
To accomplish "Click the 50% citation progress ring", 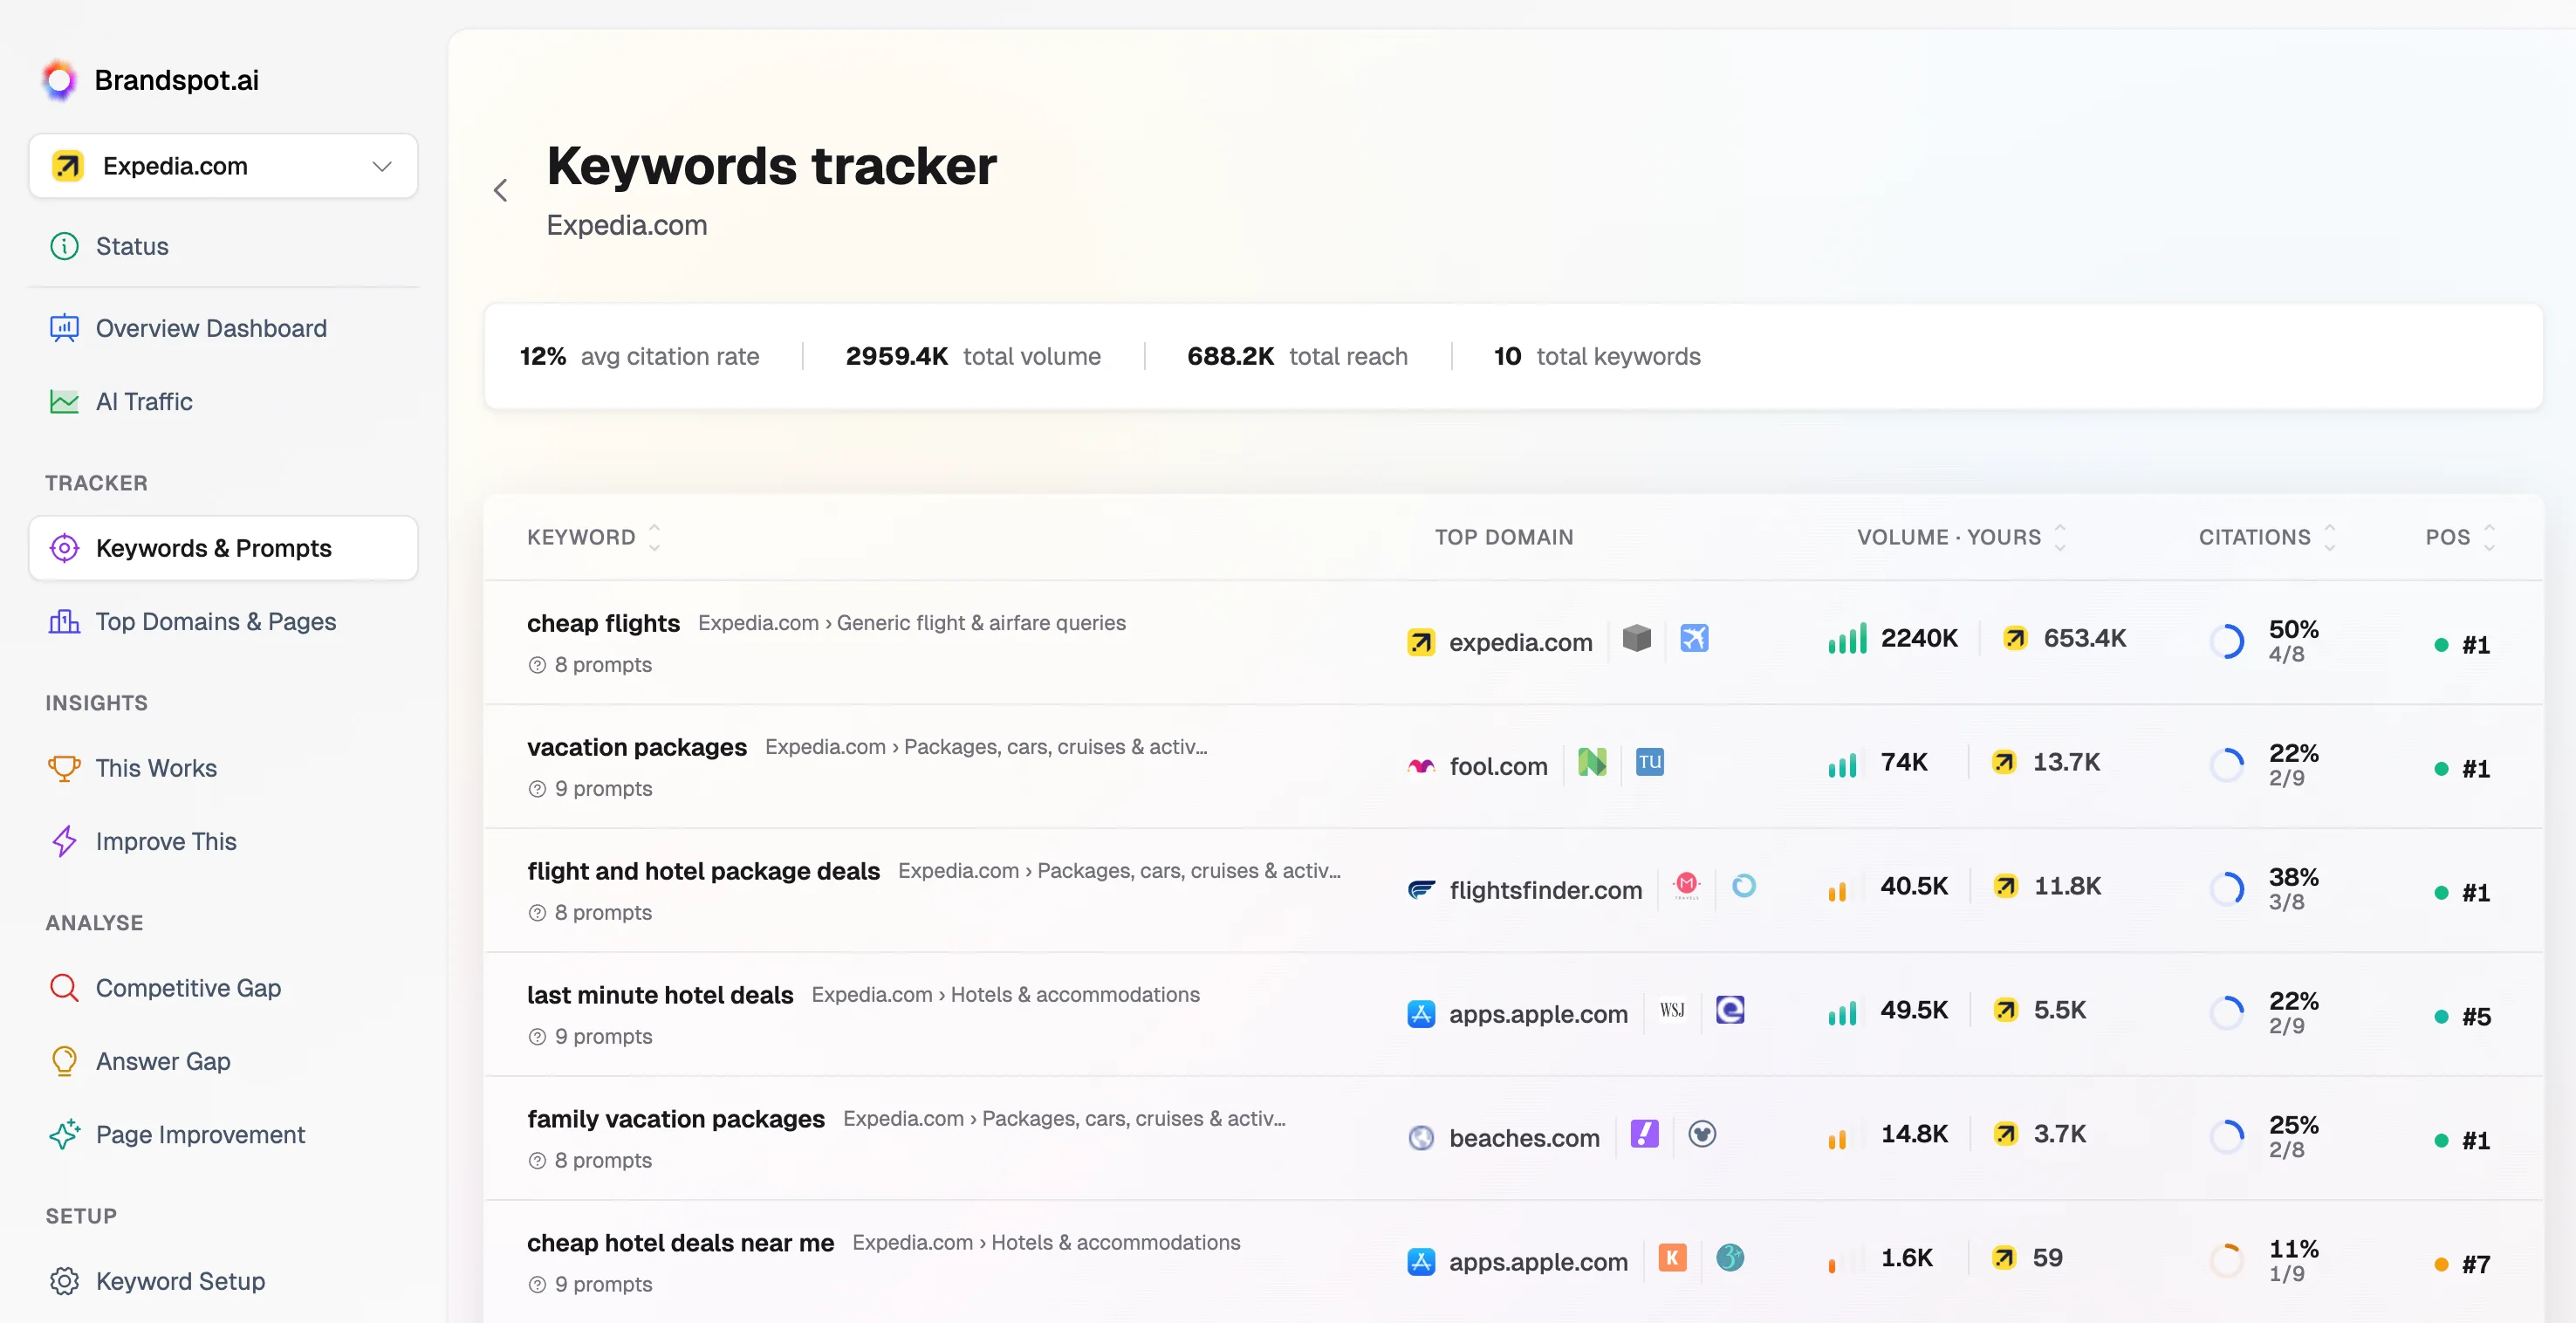I will pyautogui.click(x=2228, y=640).
